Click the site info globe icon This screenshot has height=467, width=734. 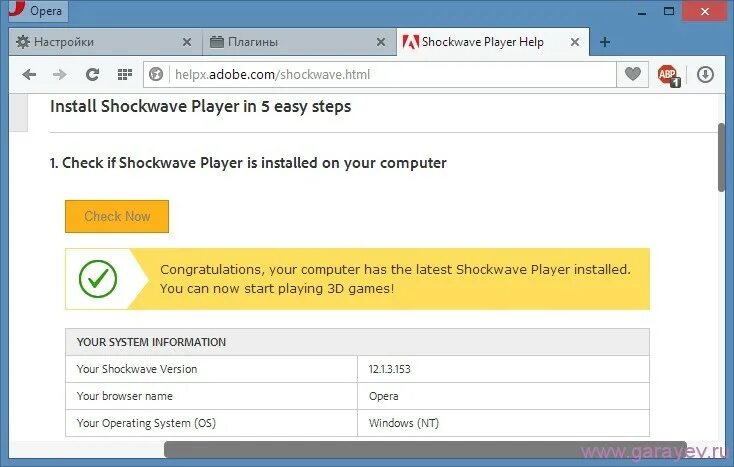156,74
